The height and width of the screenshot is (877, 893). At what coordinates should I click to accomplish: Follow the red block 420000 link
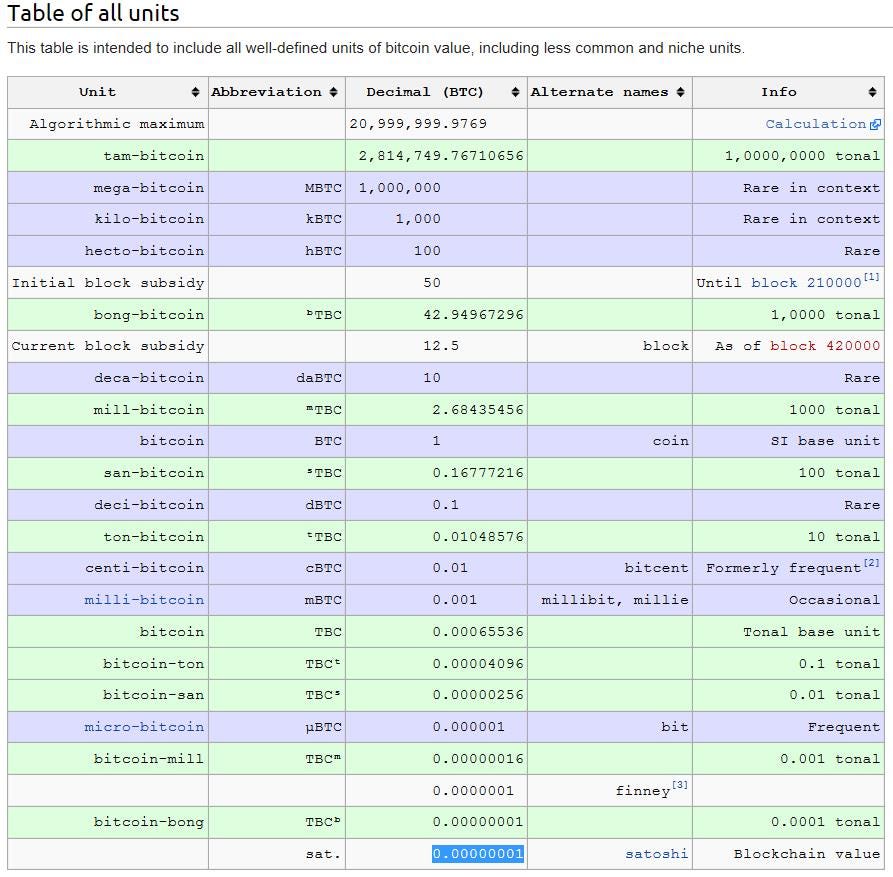point(825,346)
